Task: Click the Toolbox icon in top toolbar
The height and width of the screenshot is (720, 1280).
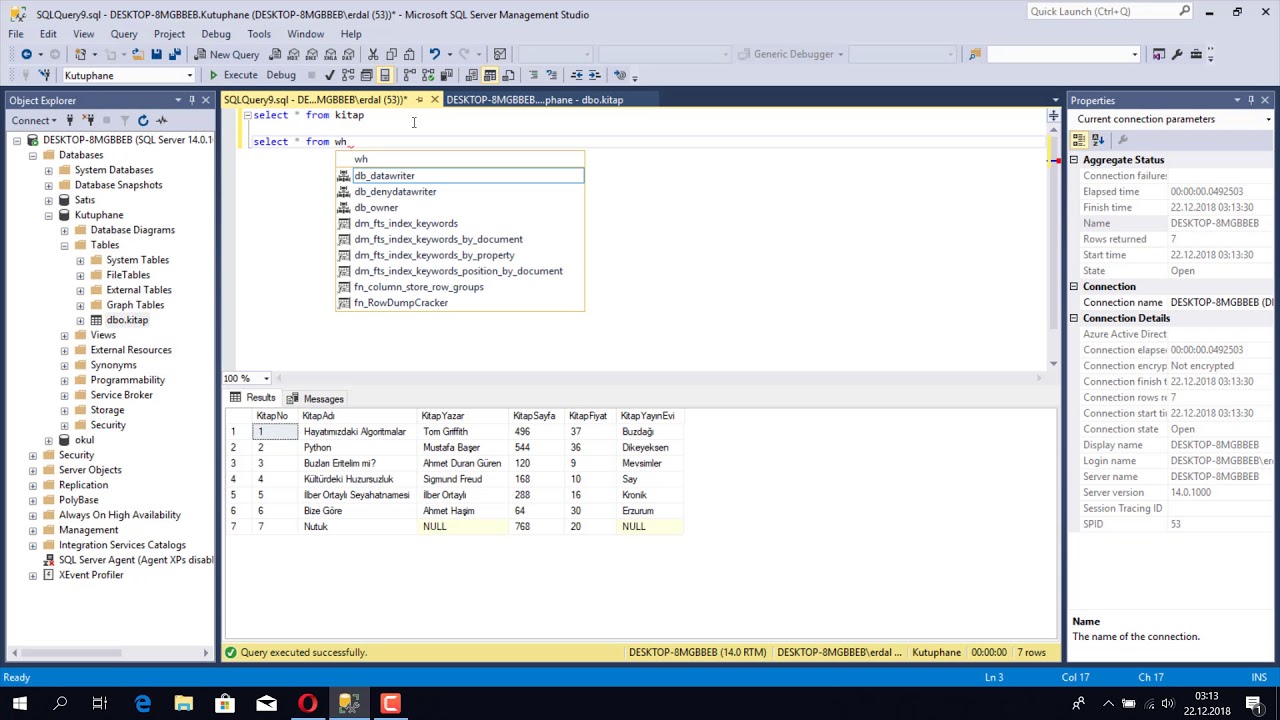Action: [1195, 54]
